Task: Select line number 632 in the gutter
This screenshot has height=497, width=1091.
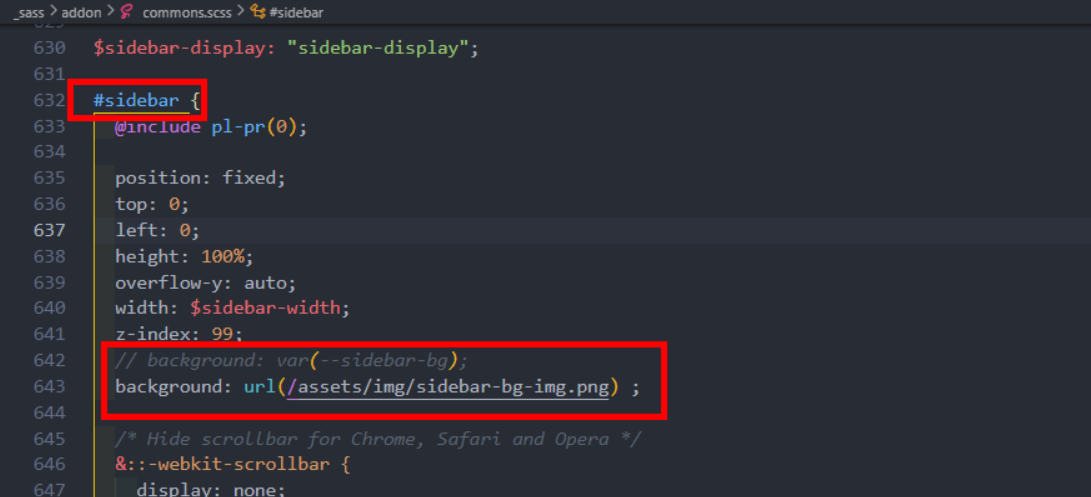Action: (x=49, y=101)
